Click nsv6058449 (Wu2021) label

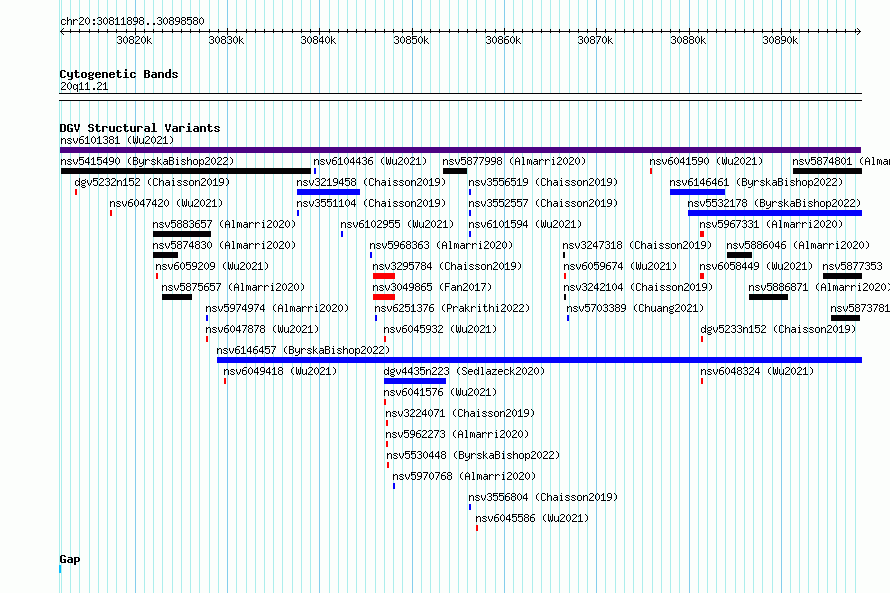[756, 266]
